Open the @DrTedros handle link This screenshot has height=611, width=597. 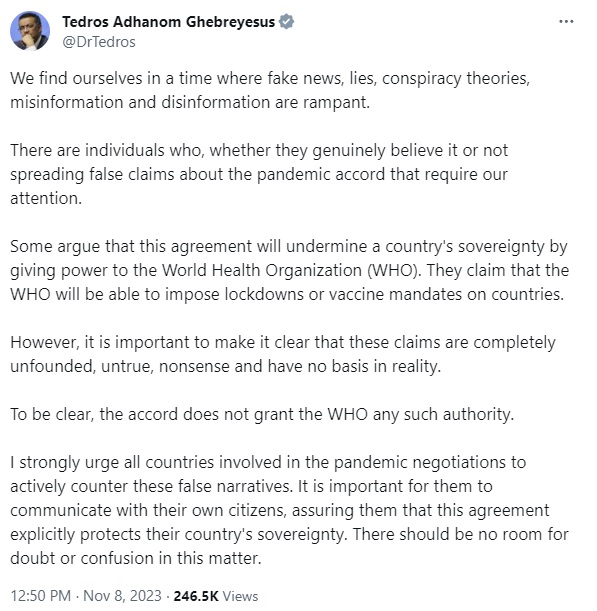tap(99, 42)
